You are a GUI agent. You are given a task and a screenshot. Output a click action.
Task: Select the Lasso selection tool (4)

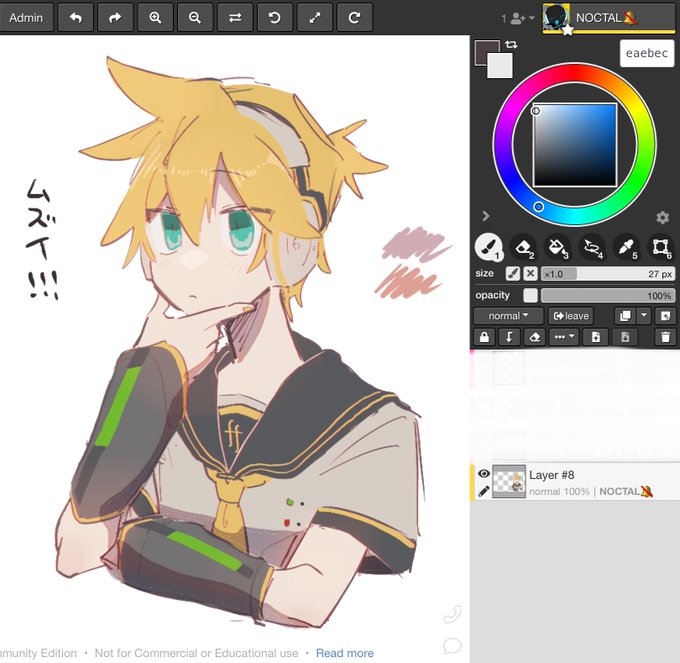click(x=592, y=247)
